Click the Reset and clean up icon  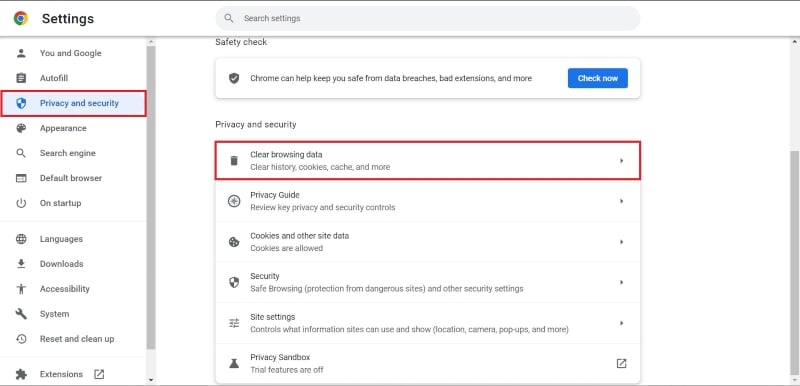(21, 339)
